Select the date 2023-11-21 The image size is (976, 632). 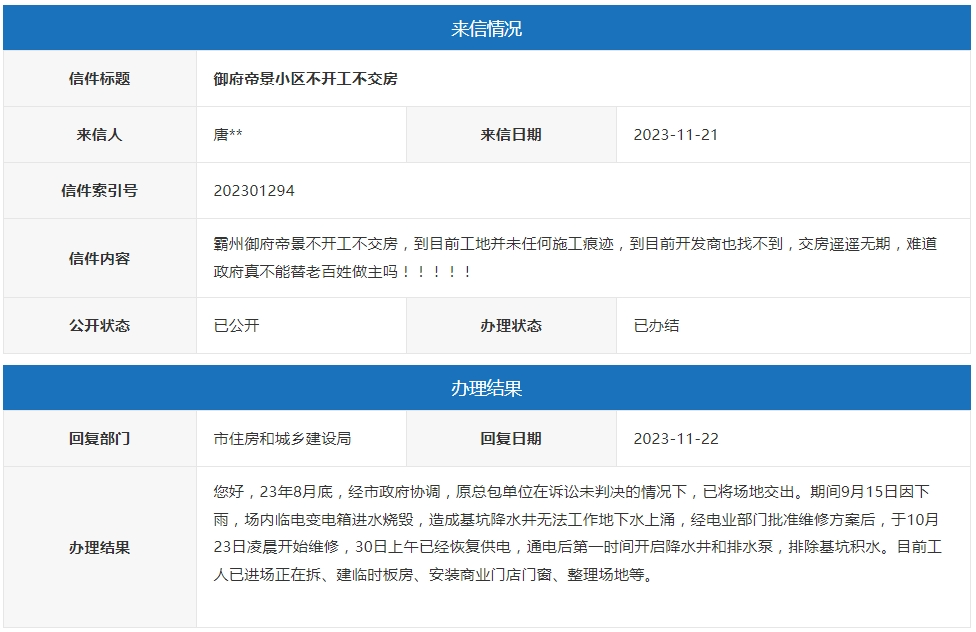pos(675,134)
